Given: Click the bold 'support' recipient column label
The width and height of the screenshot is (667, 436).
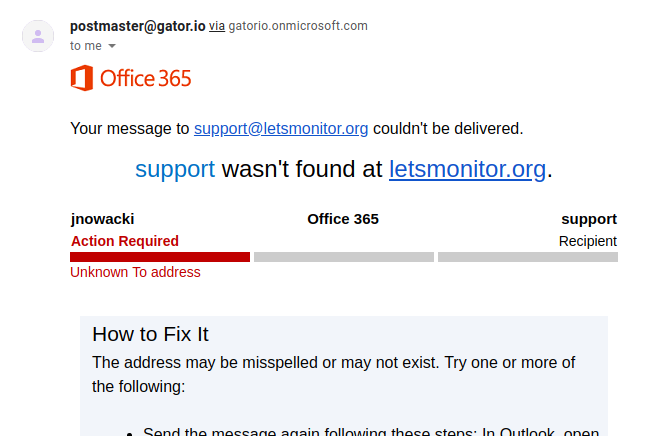Looking at the screenshot, I should click(588, 219).
